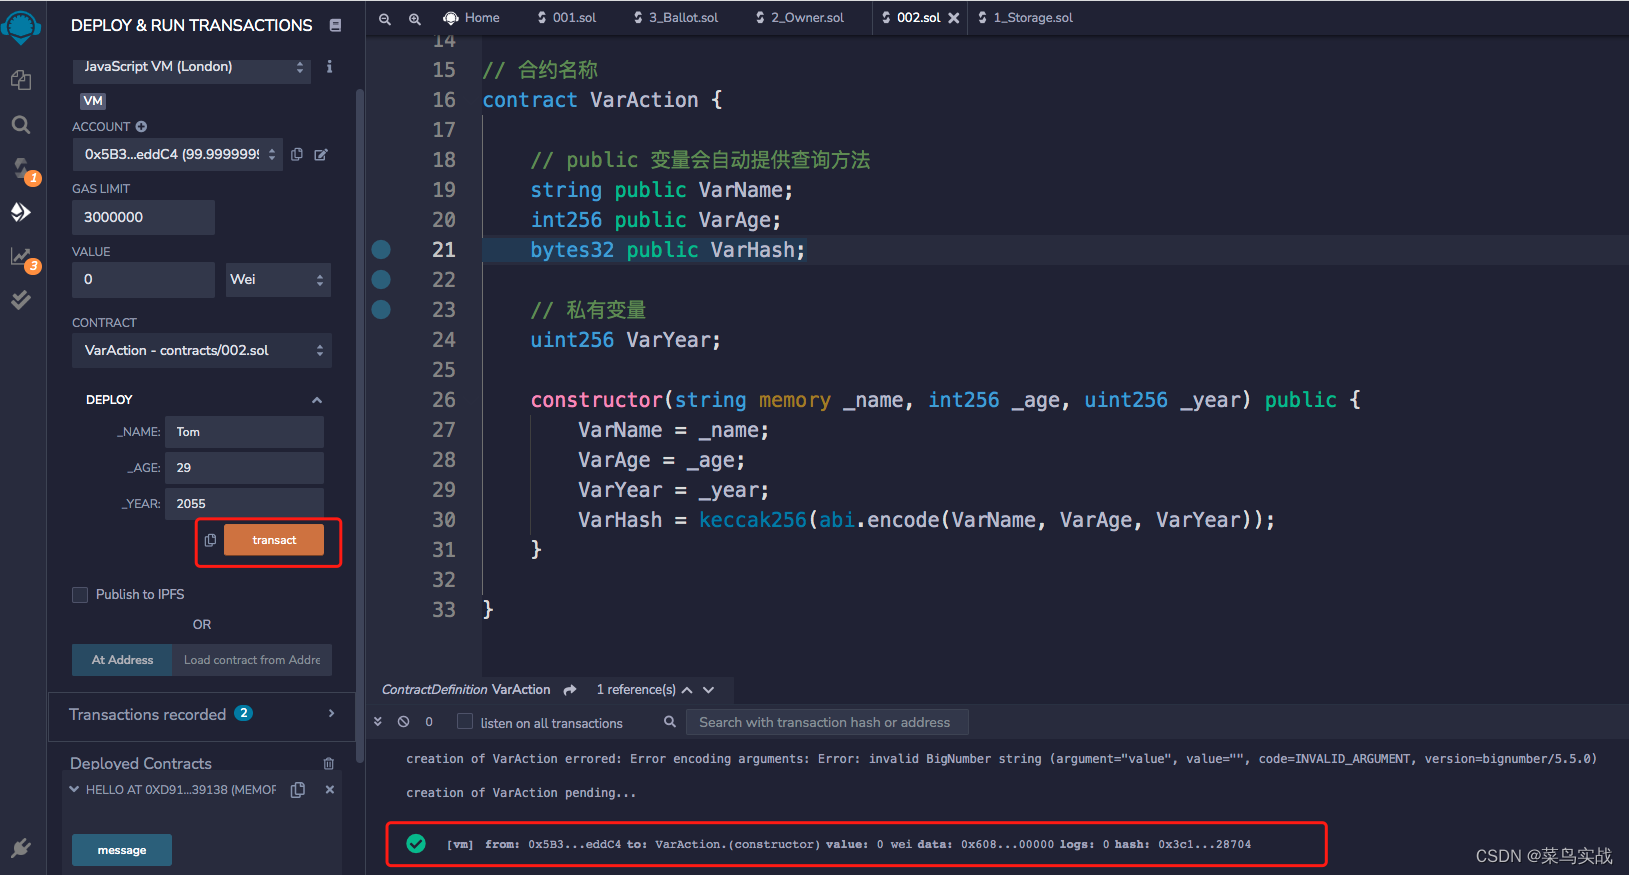Focus Load contract from Address field

252,660
